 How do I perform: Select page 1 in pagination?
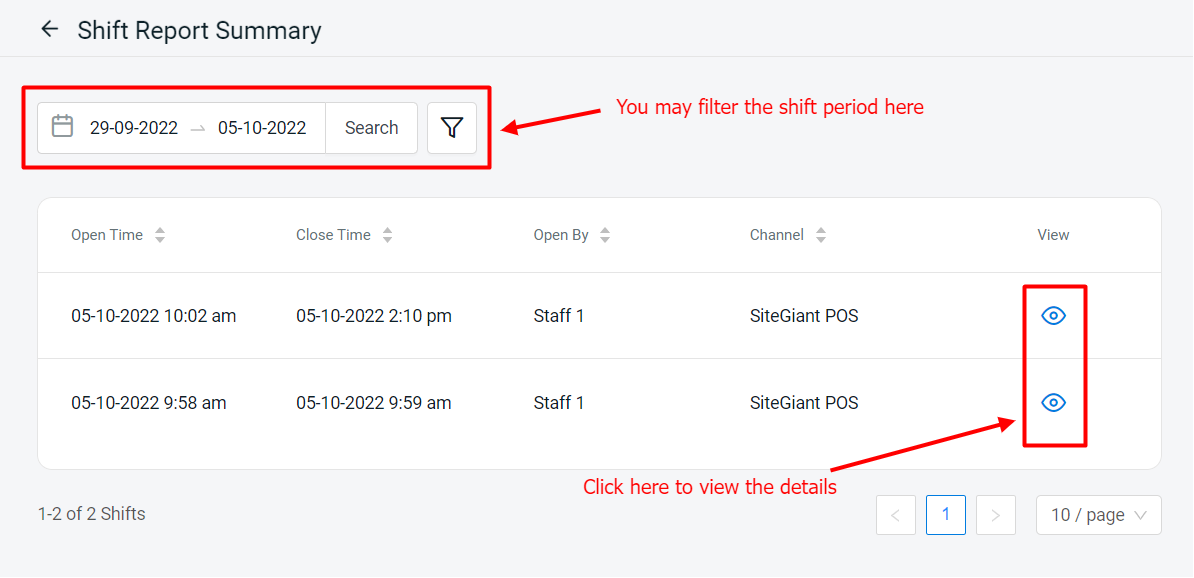point(945,514)
